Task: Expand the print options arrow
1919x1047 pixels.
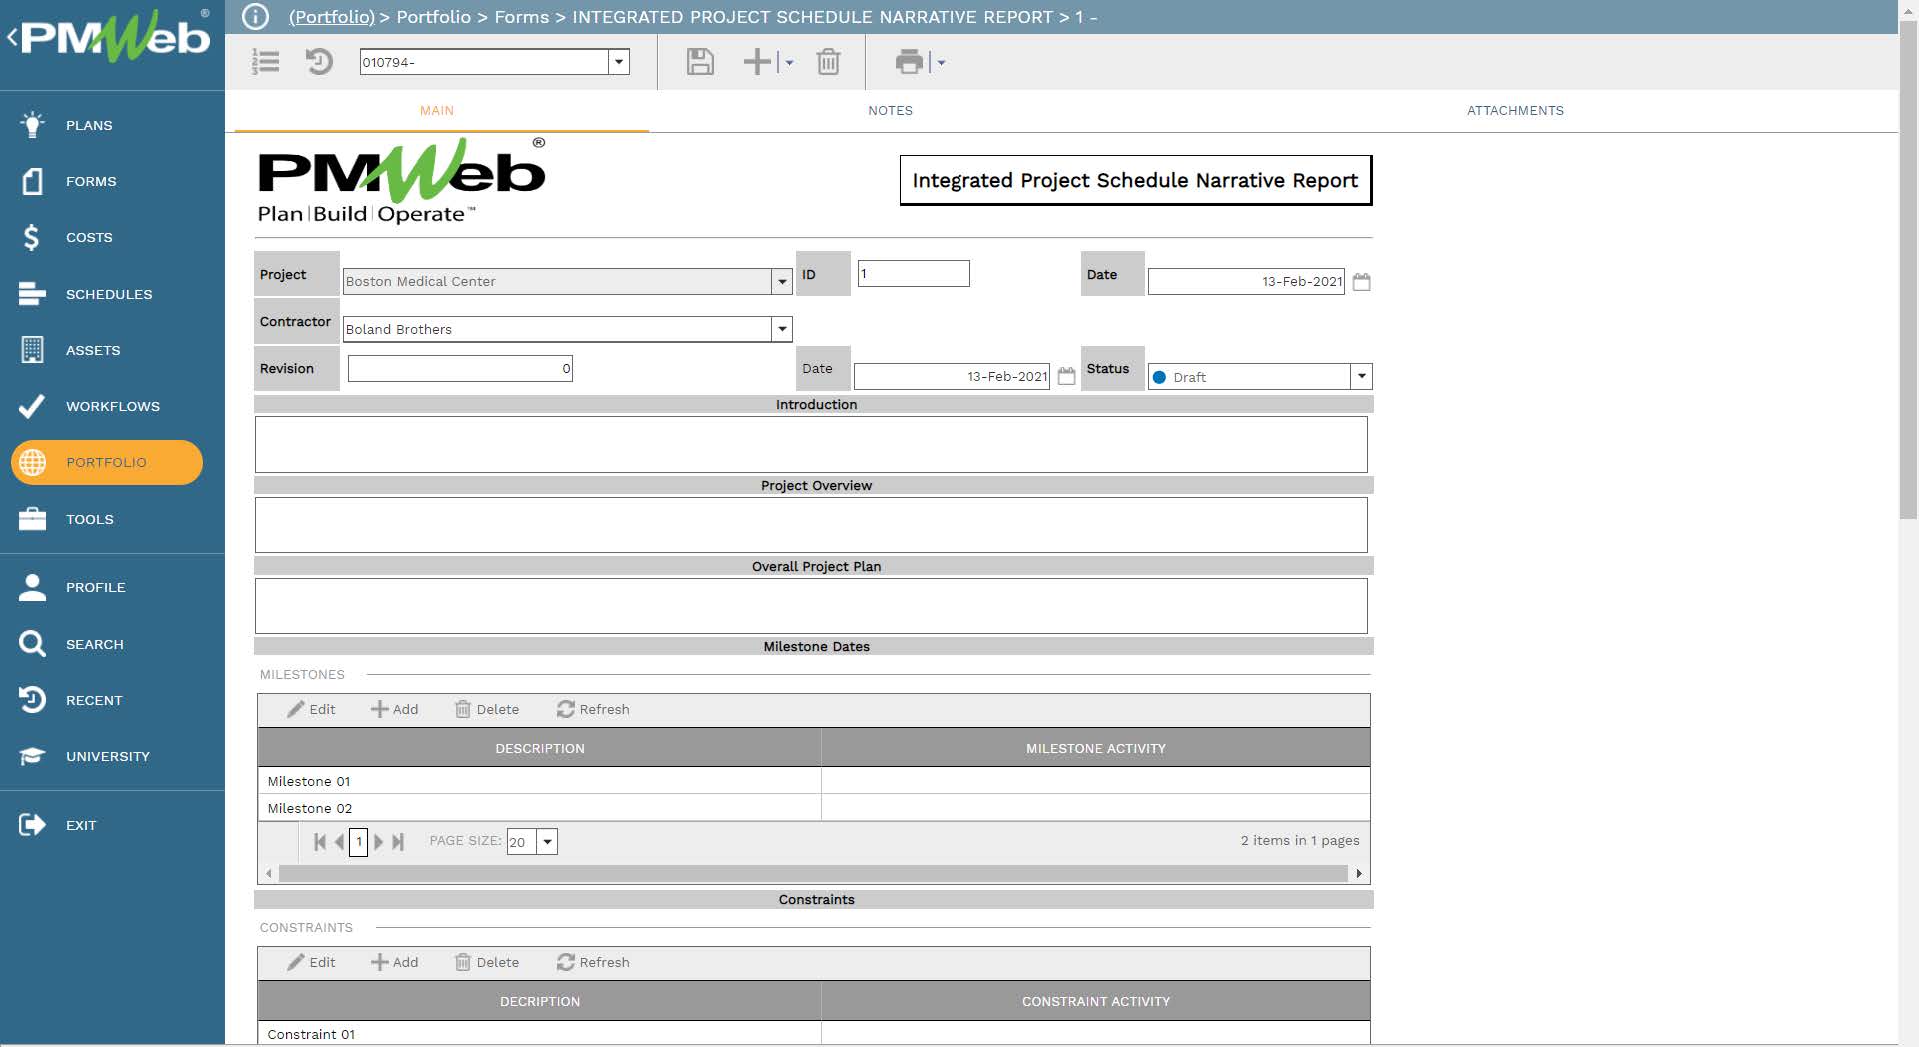Action: click(x=941, y=63)
